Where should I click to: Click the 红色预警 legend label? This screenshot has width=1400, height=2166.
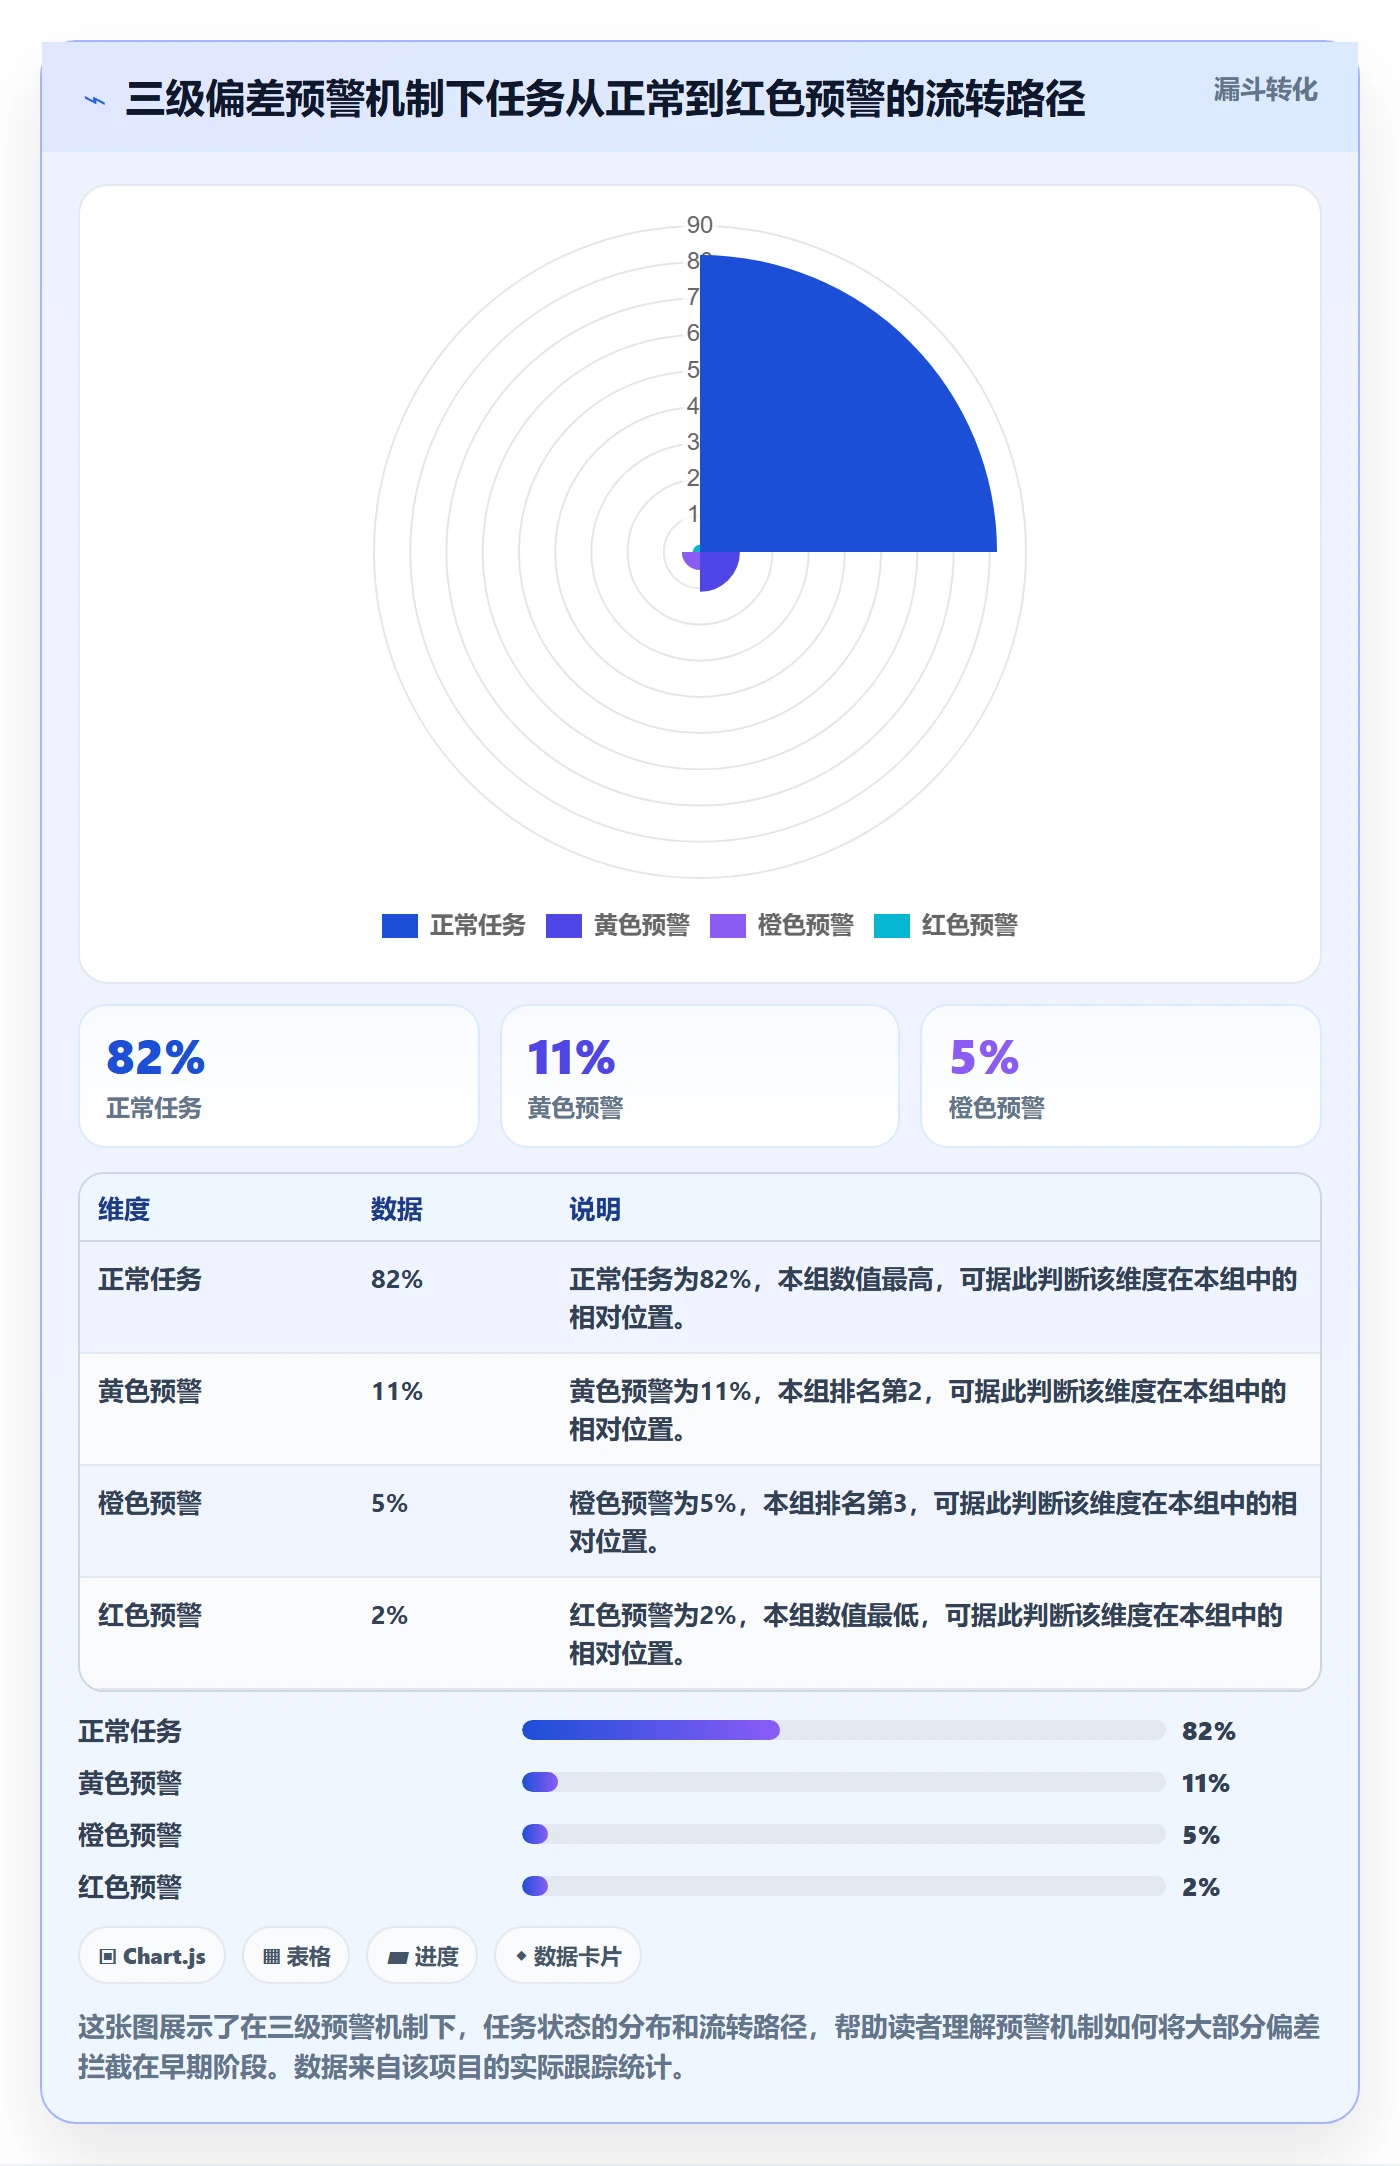[x=969, y=925]
